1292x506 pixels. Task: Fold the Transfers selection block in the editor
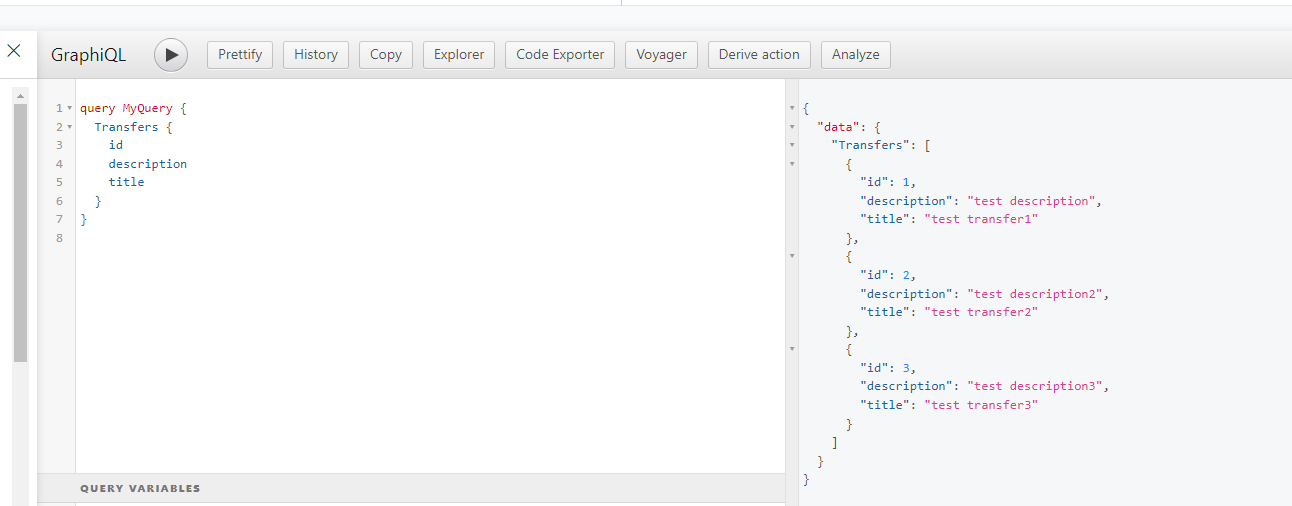pyautogui.click(x=69, y=127)
